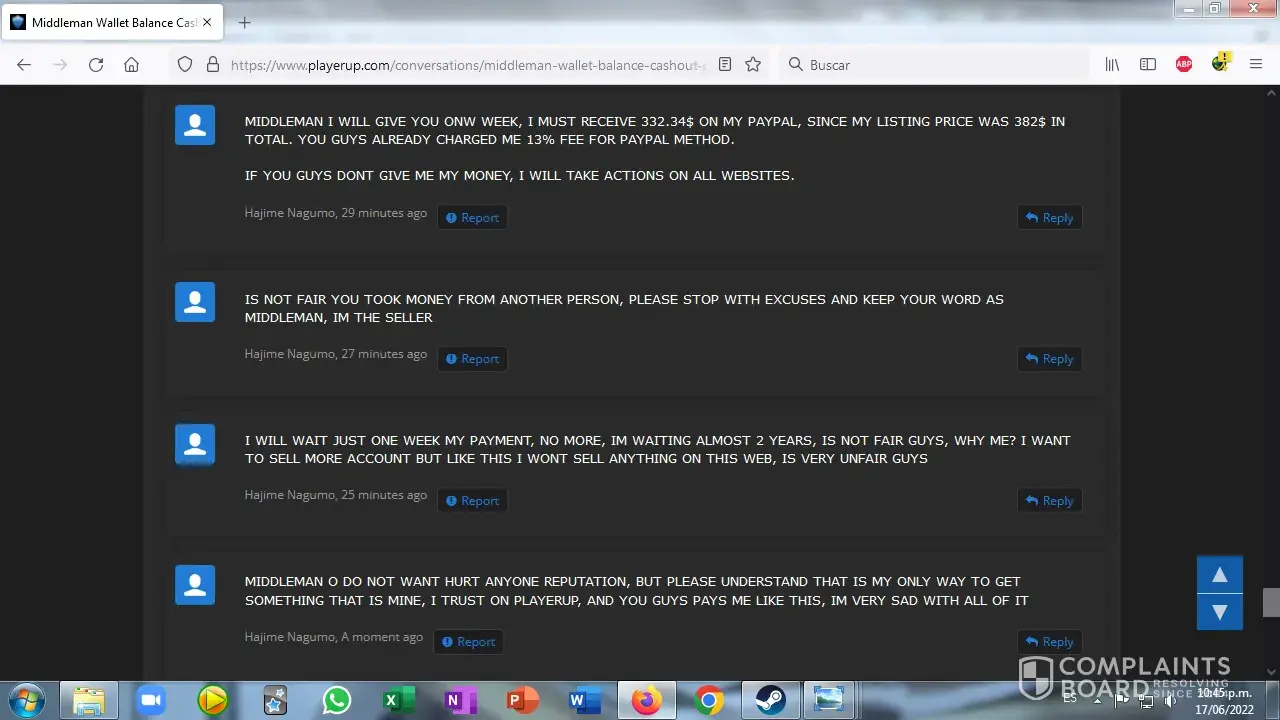Open the media player taskbar icon
Image resolution: width=1280 pixels, height=720 pixels.
(213, 700)
